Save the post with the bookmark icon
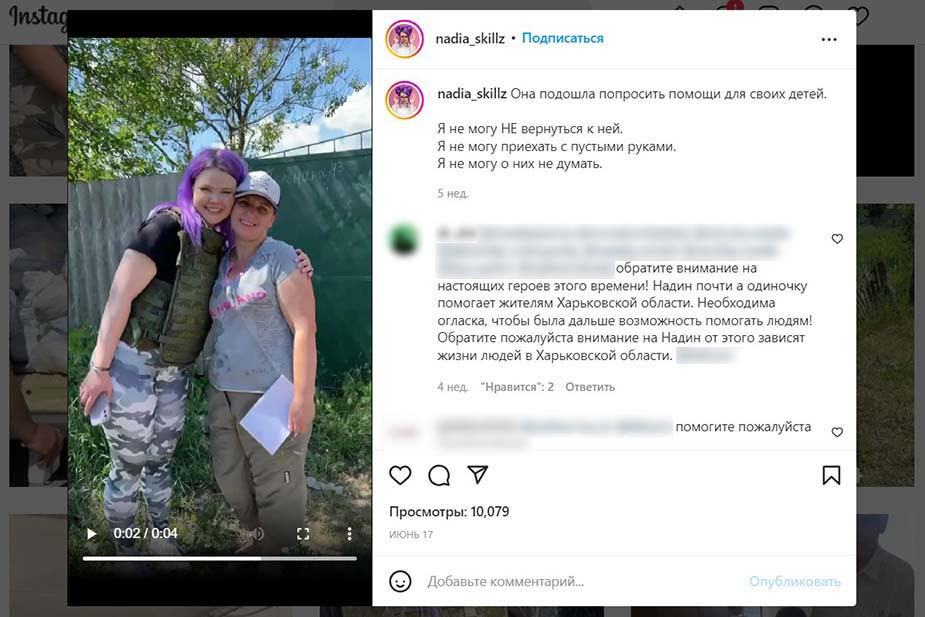This screenshot has height=617, width=925. pyautogui.click(x=831, y=475)
